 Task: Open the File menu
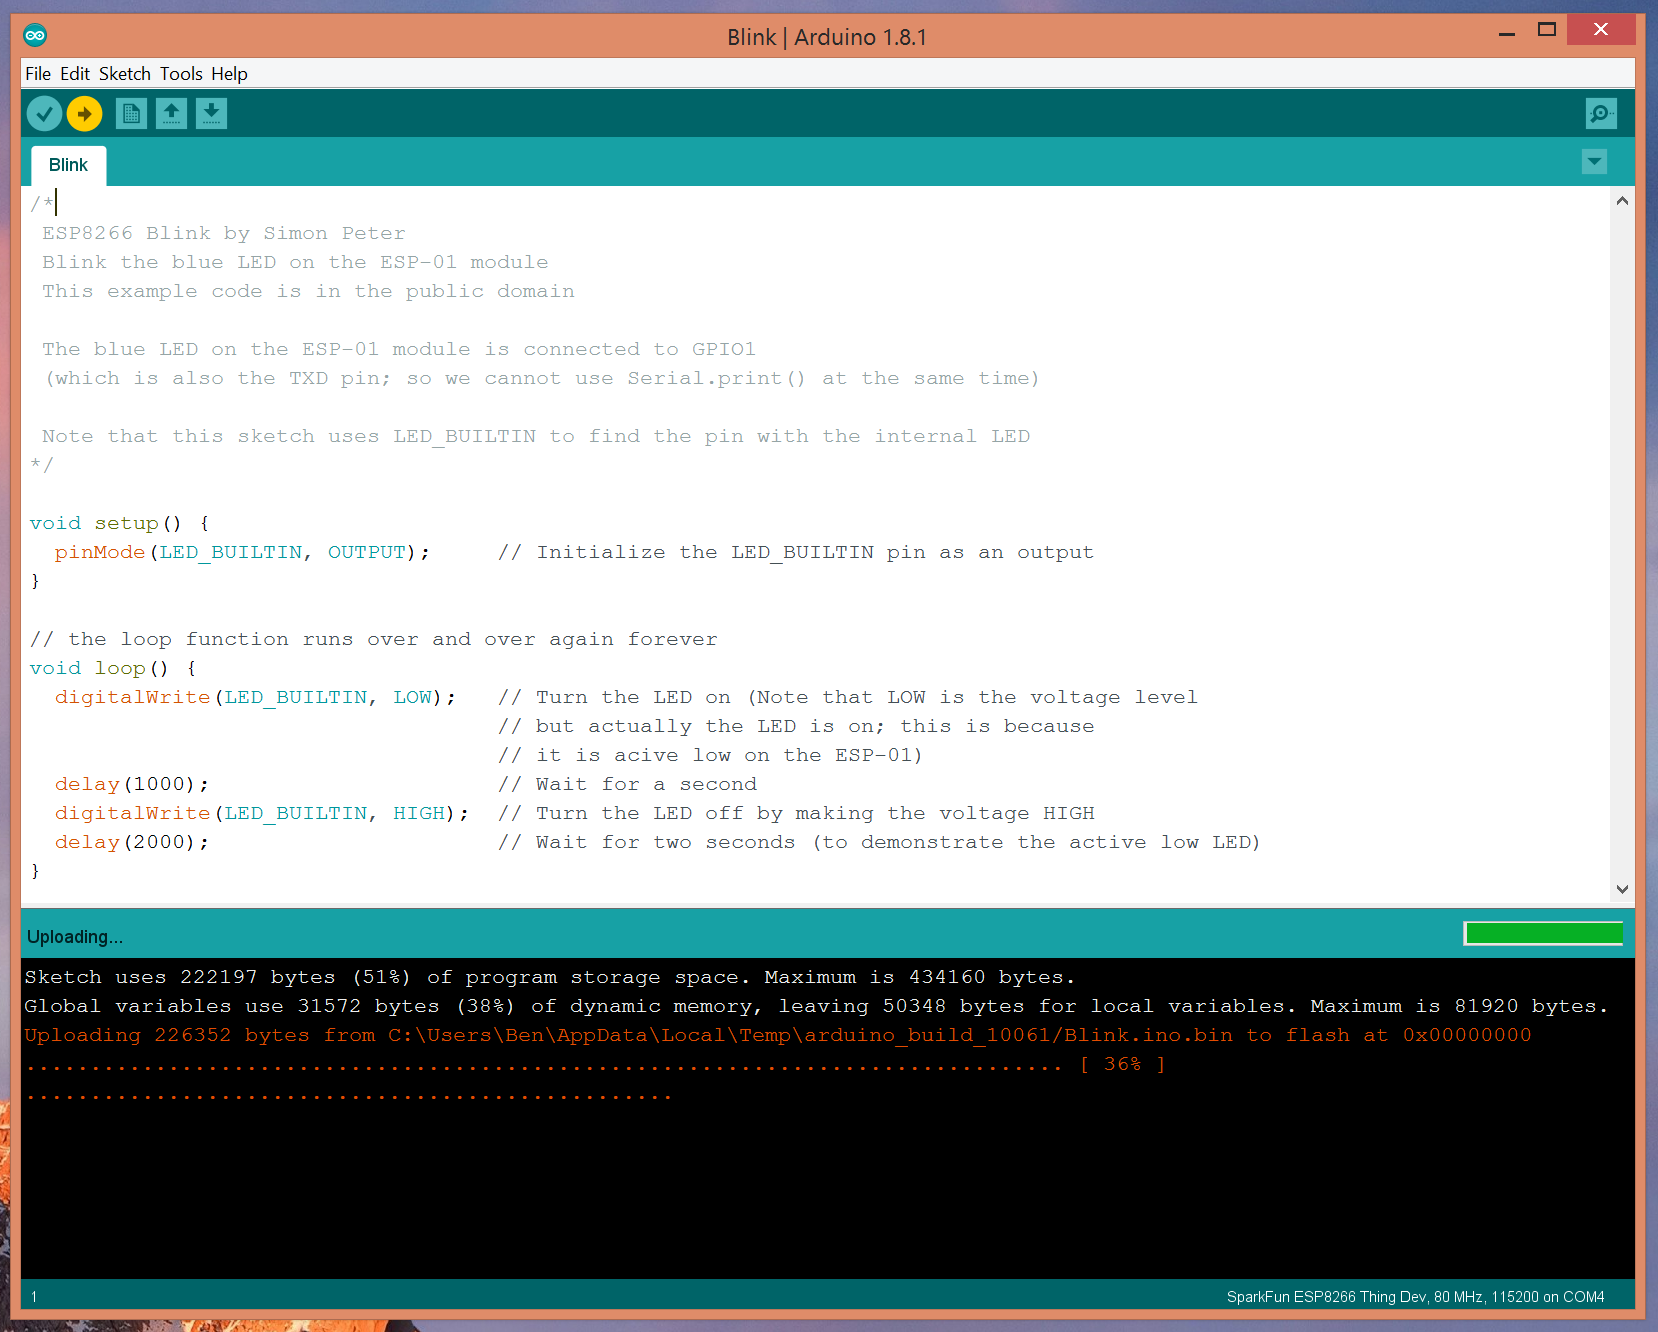tap(38, 74)
